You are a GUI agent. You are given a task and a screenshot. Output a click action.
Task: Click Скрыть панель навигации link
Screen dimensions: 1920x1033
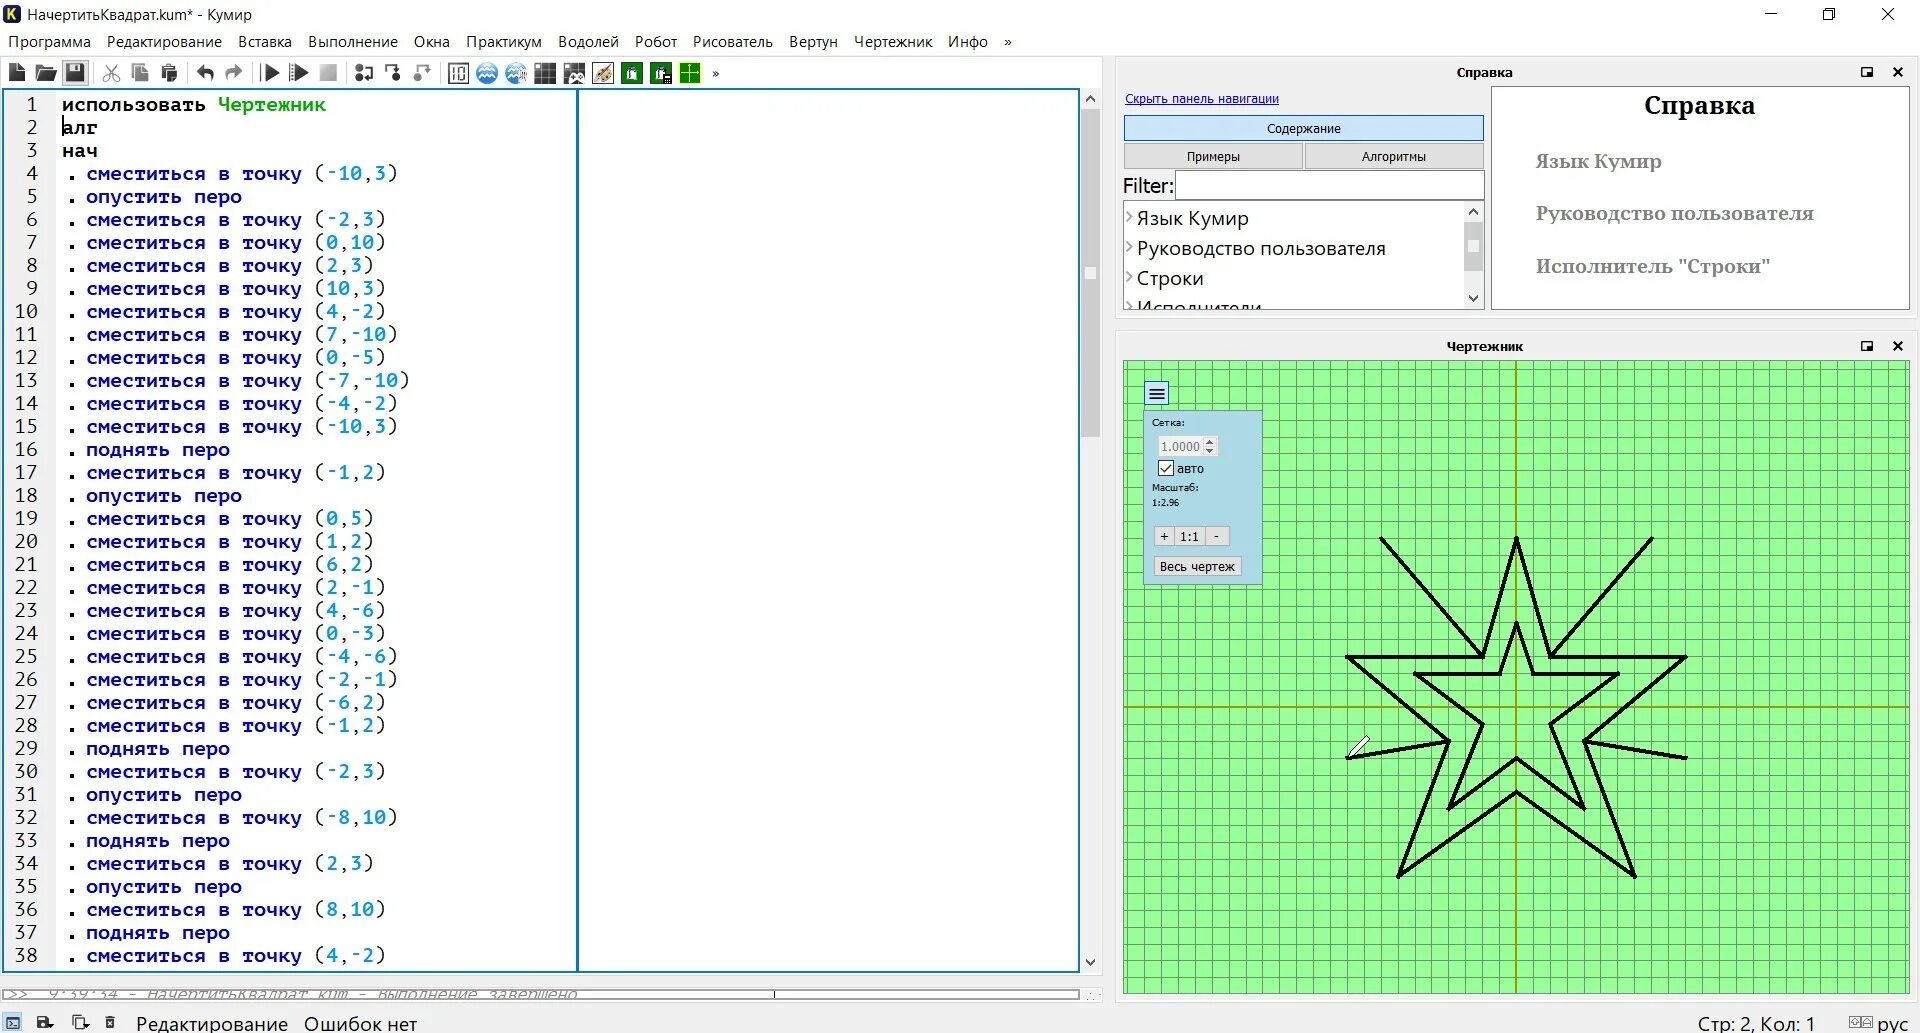[x=1201, y=98]
